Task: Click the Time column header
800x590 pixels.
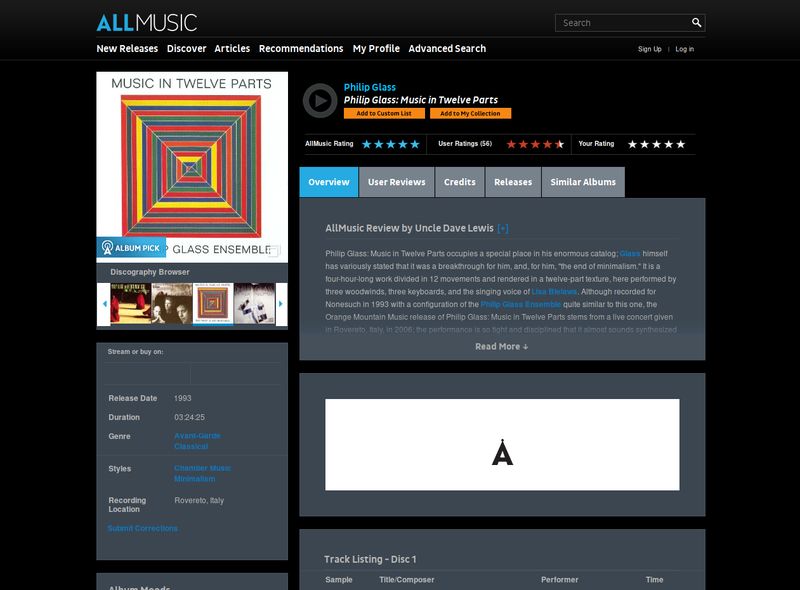Action: [654, 580]
